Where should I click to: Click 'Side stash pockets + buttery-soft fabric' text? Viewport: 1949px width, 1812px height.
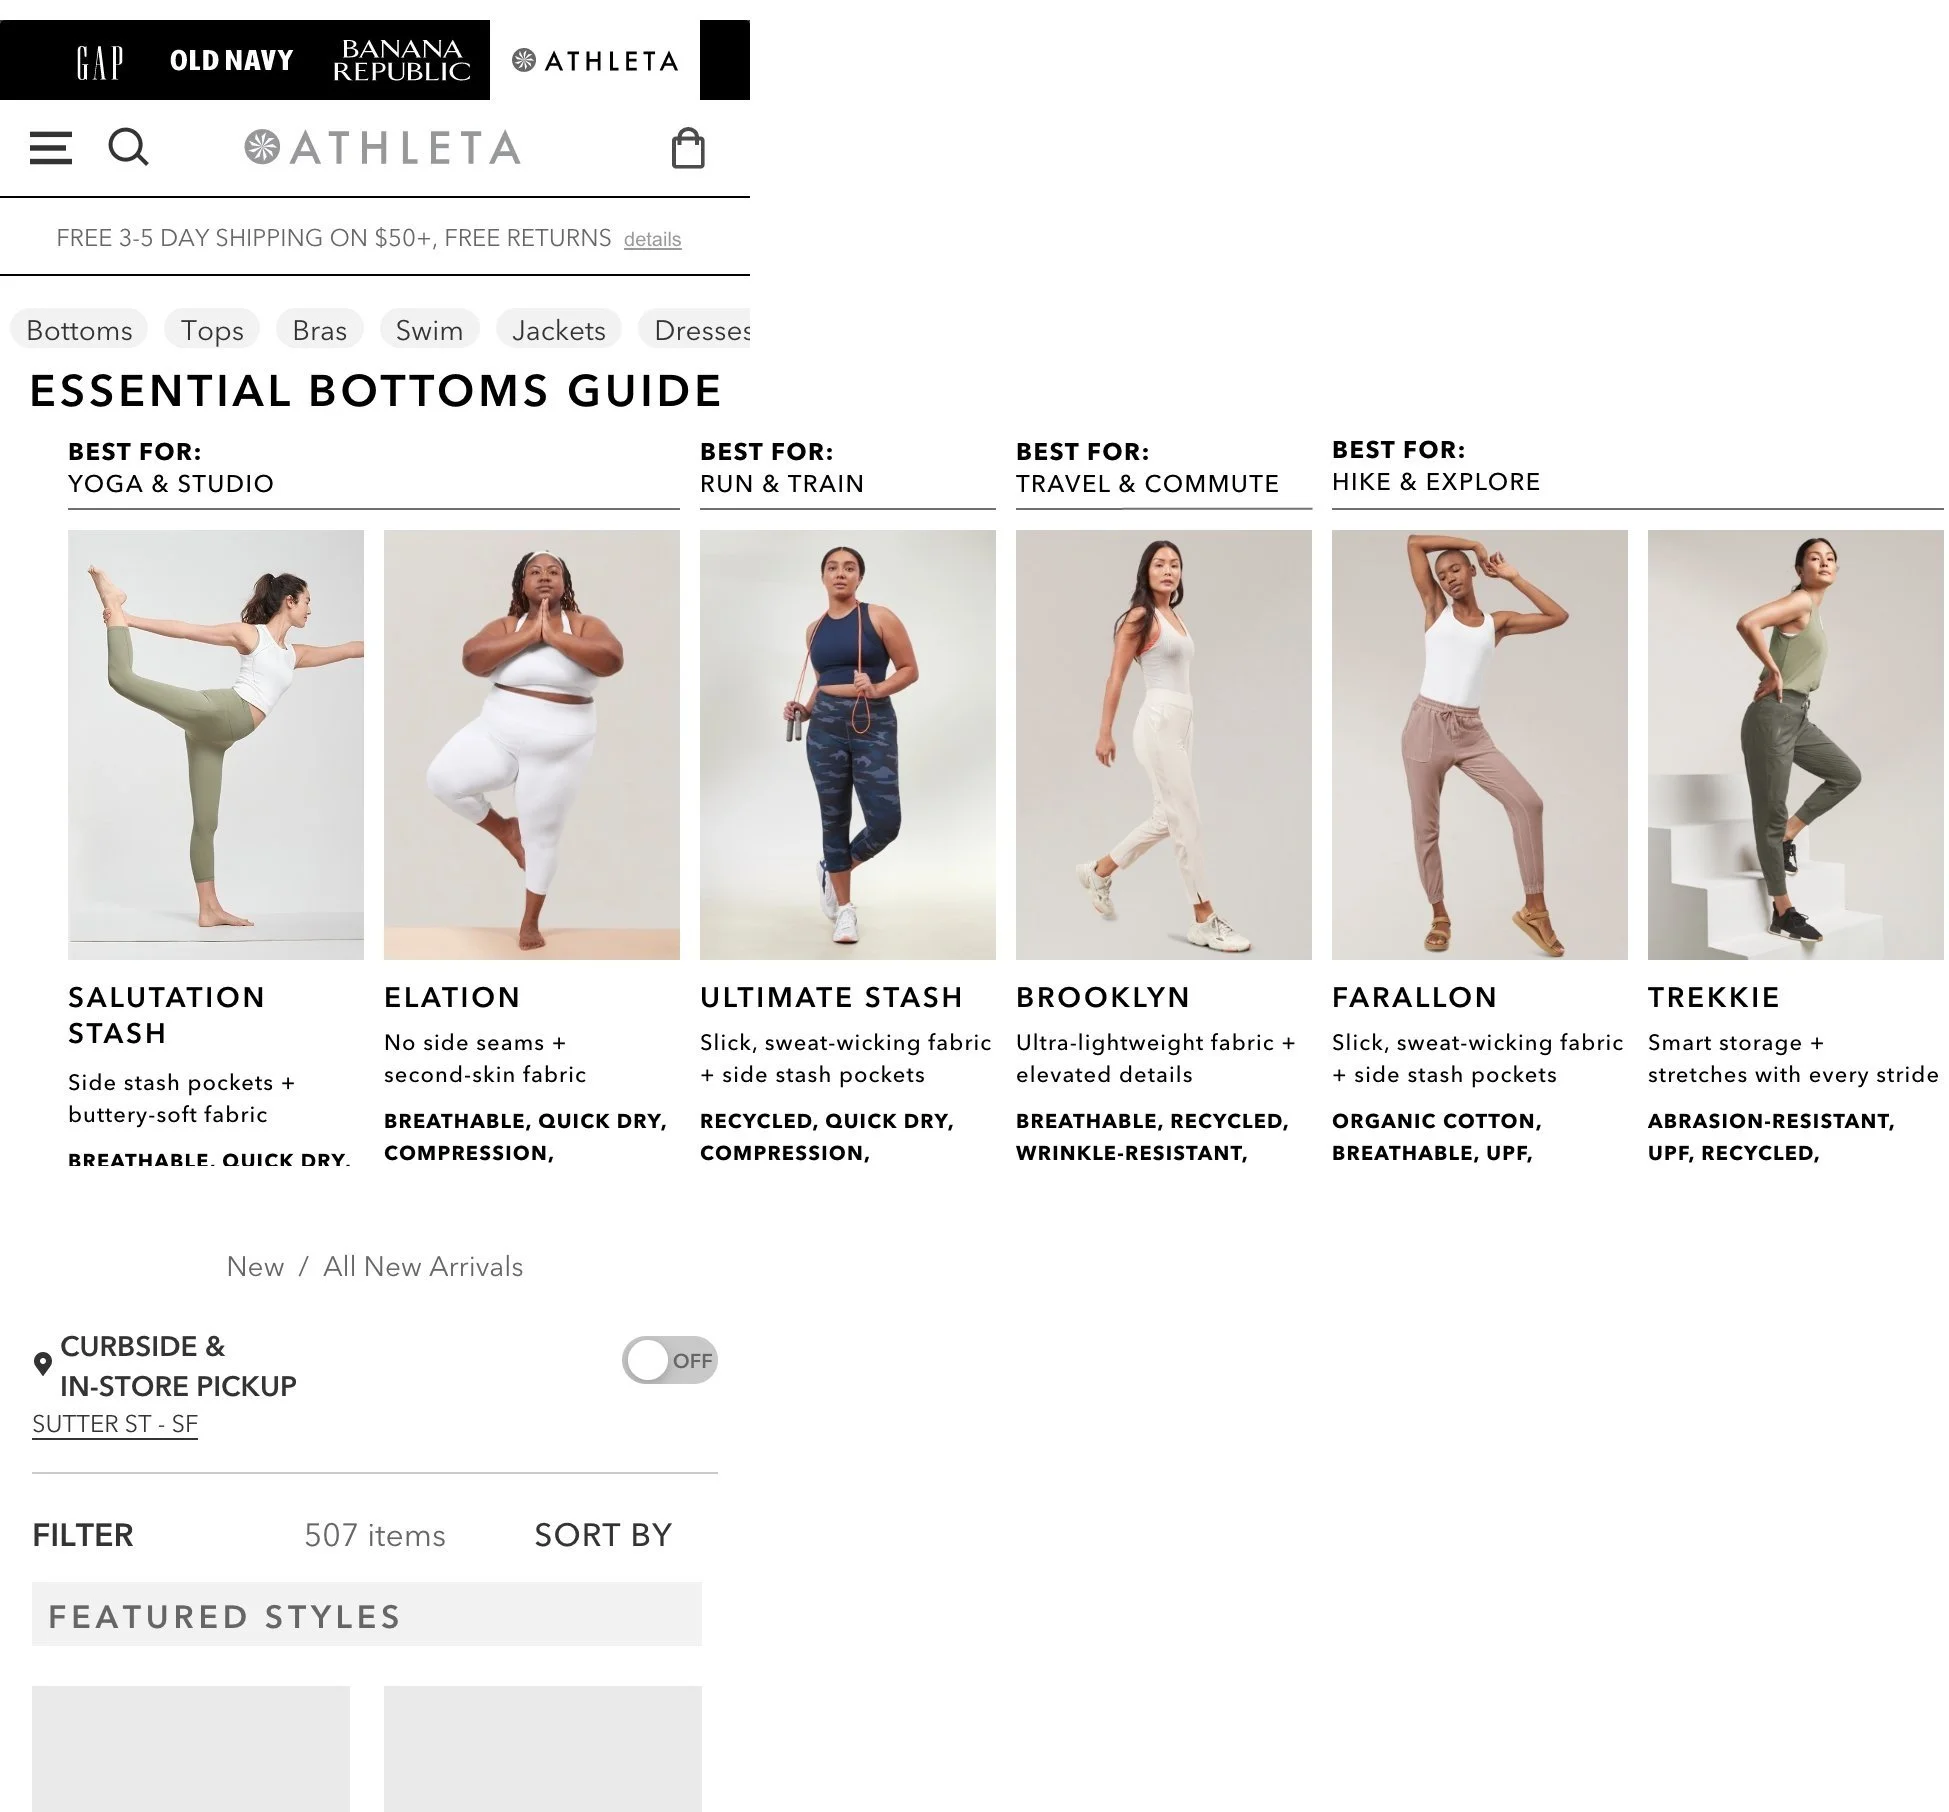[181, 1099]
